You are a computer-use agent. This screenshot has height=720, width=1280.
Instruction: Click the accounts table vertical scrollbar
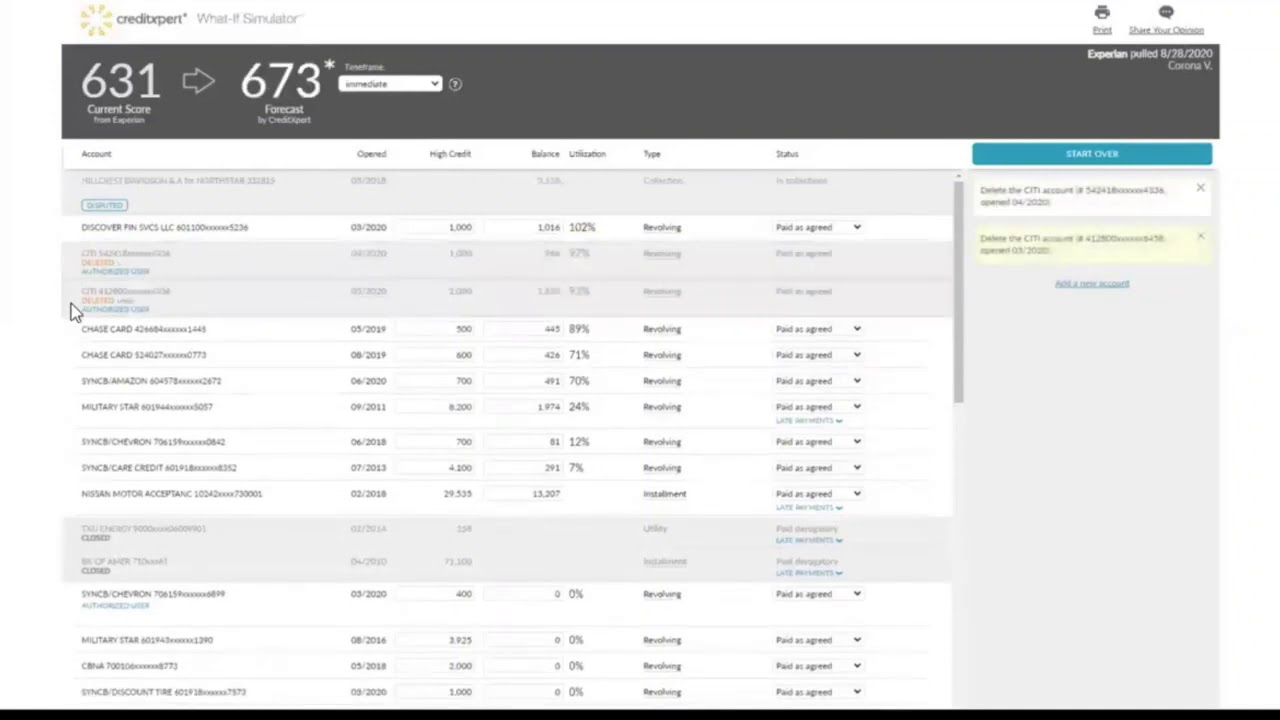click(x=958, y=294)
